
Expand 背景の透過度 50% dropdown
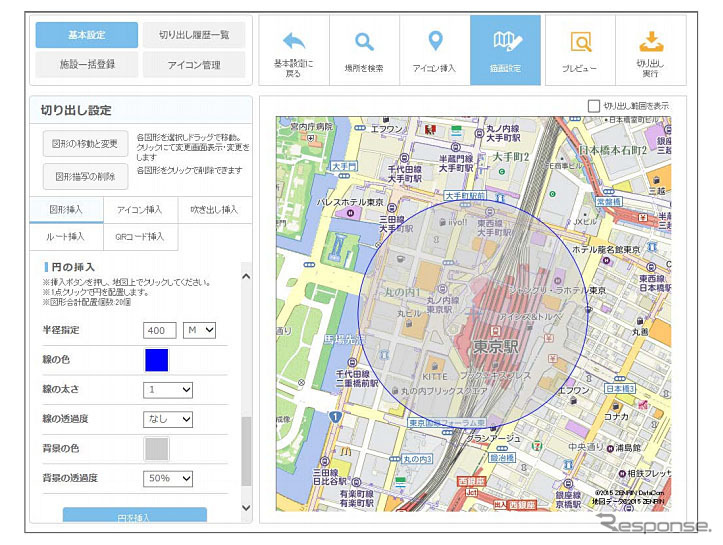point(168,479)
